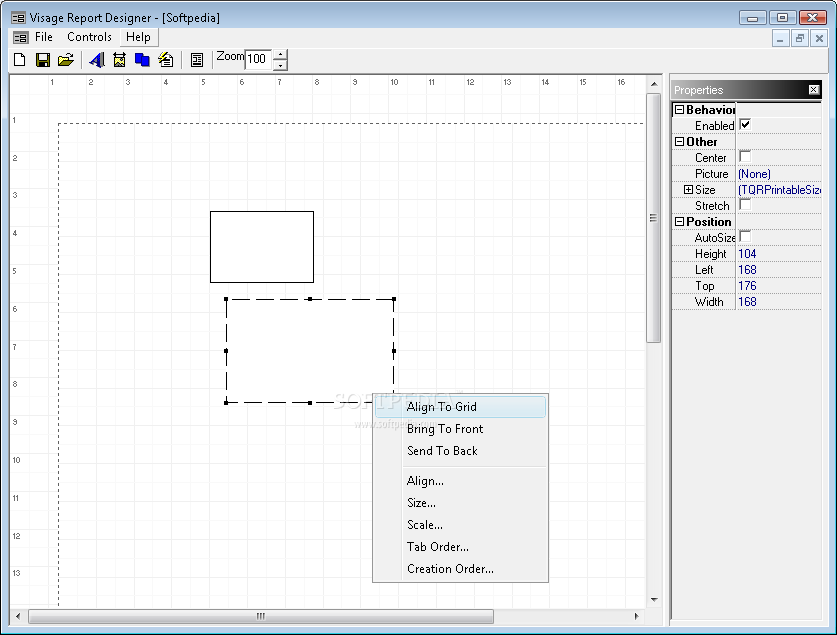Toggle the Center property checkbox
Screen dimensions: 837x635
(x=745, y=157)
